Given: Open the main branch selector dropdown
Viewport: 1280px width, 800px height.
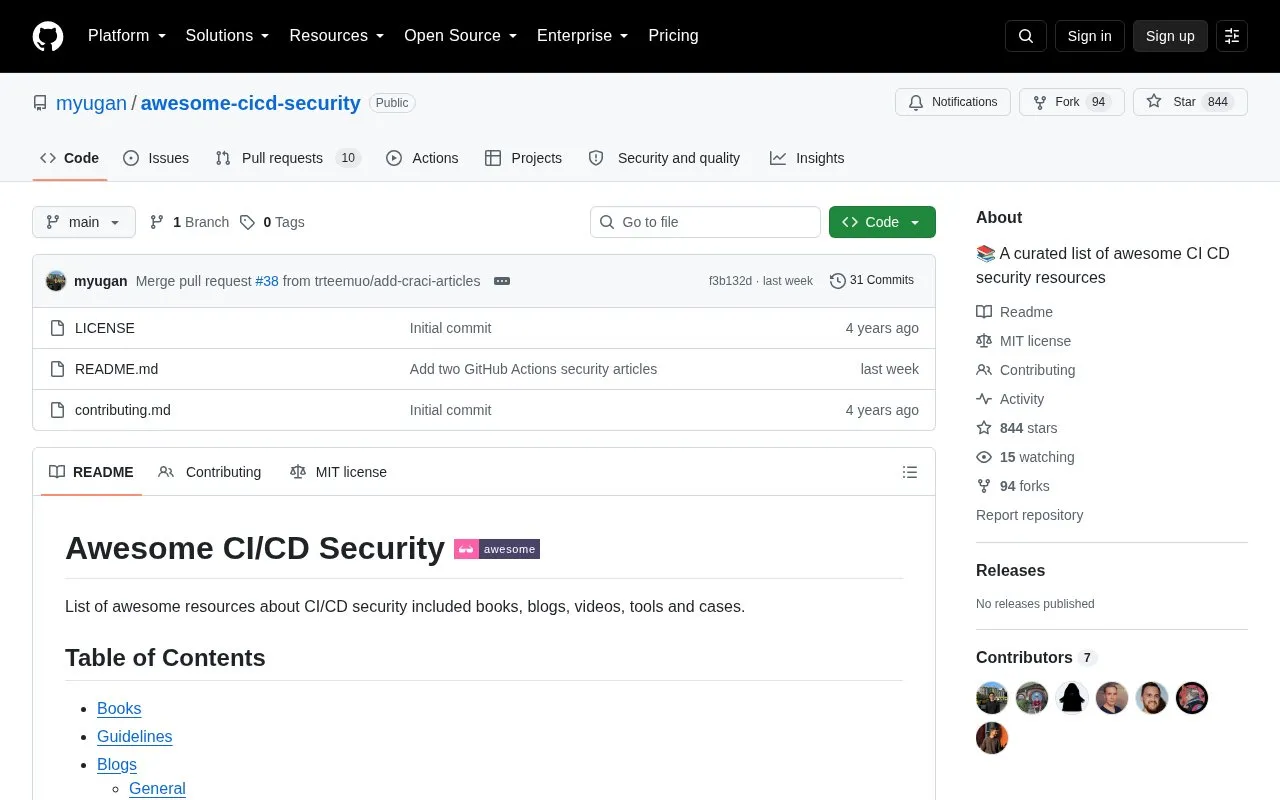Looking at the screenshot, I should [84, 222].
